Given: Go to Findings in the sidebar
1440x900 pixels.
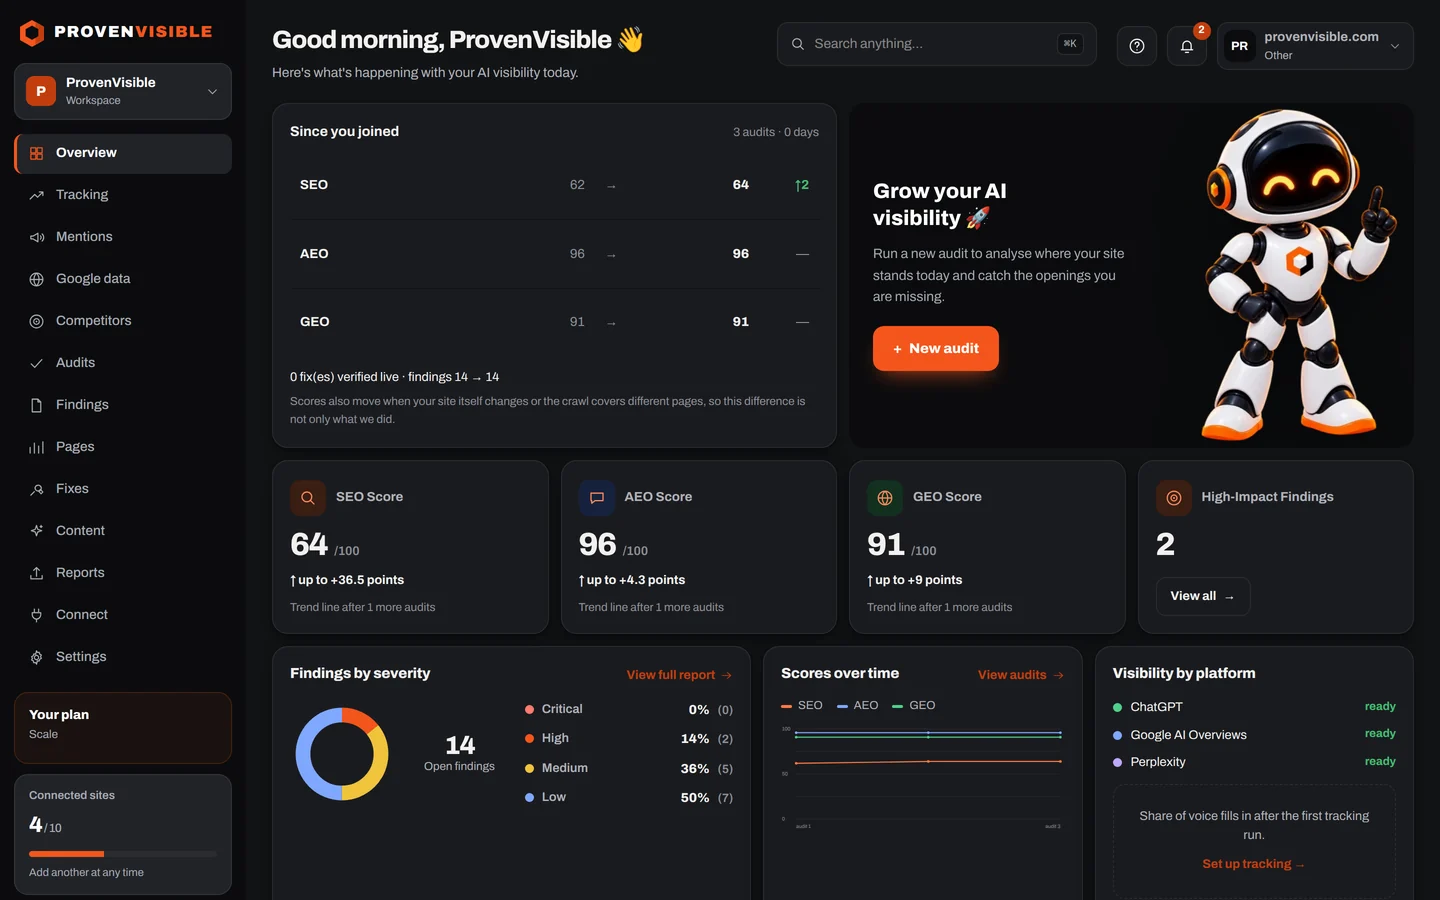Looking at the screenshot, I should [x=123, y=405].
